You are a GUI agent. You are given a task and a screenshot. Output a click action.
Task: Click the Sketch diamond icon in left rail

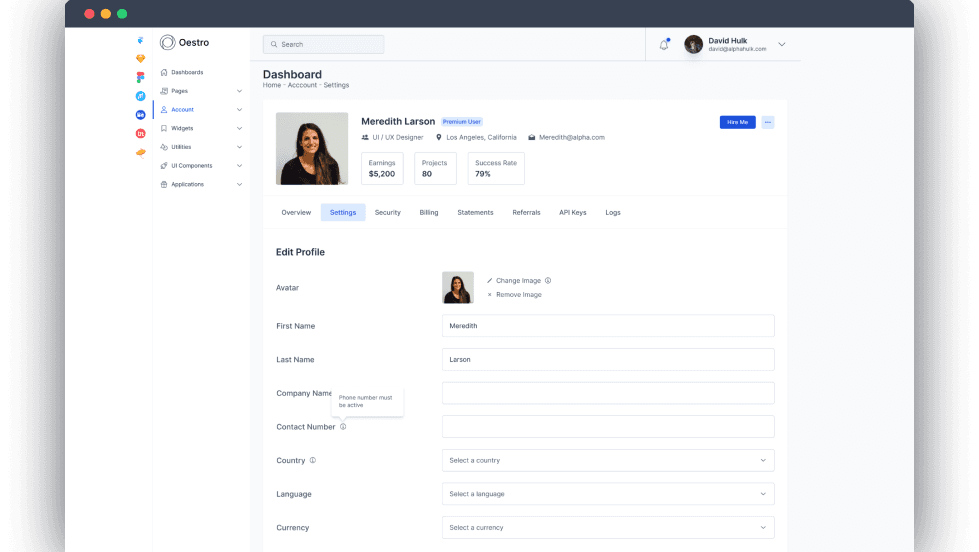(x=140, y=59)
